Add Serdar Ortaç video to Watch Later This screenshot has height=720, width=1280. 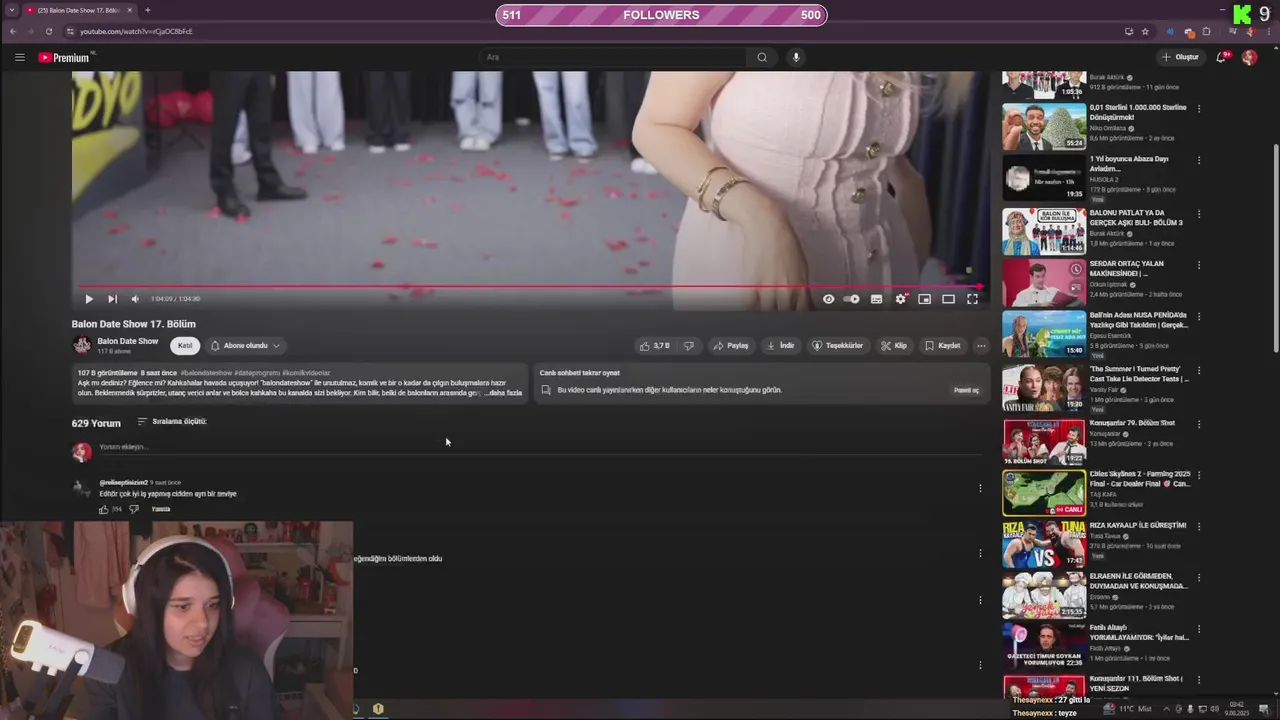click(1076, 269)
